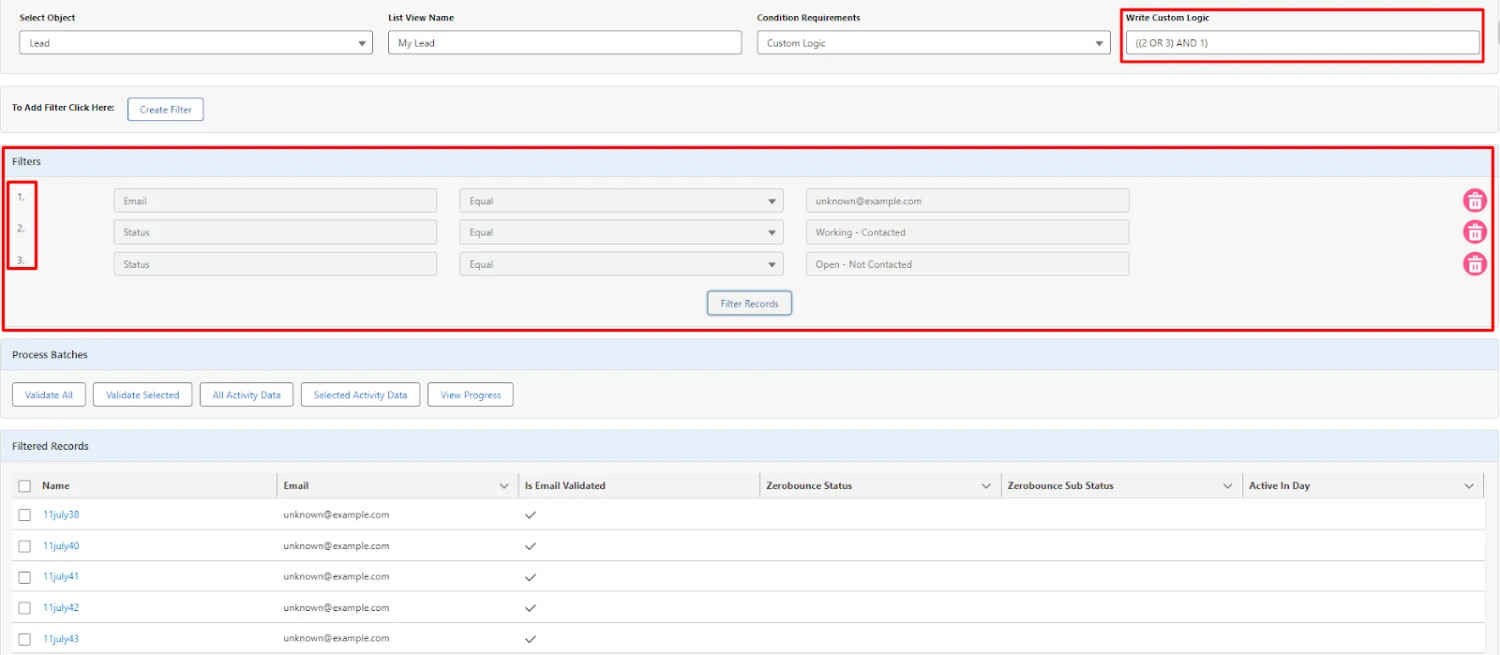
Task: Expand the Email column header chevron
Action: [x=506, y=485]
